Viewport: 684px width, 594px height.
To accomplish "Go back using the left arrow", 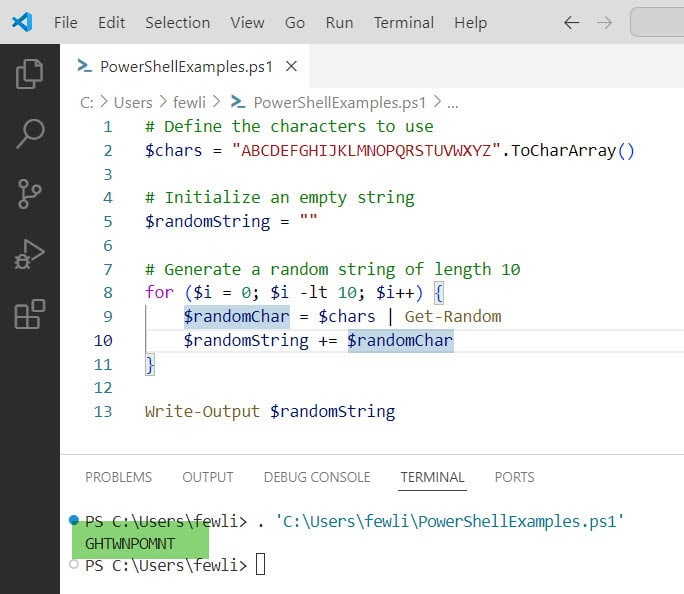I will click(x=571, y=23).
